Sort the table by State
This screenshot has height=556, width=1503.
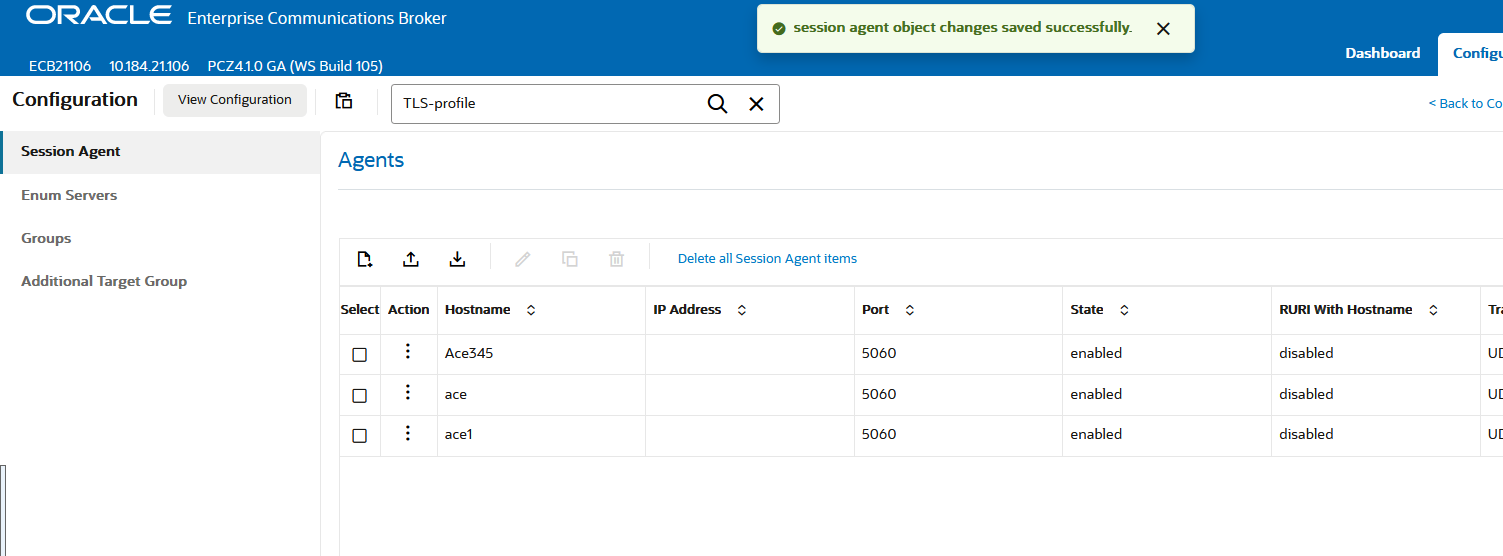1124,310
